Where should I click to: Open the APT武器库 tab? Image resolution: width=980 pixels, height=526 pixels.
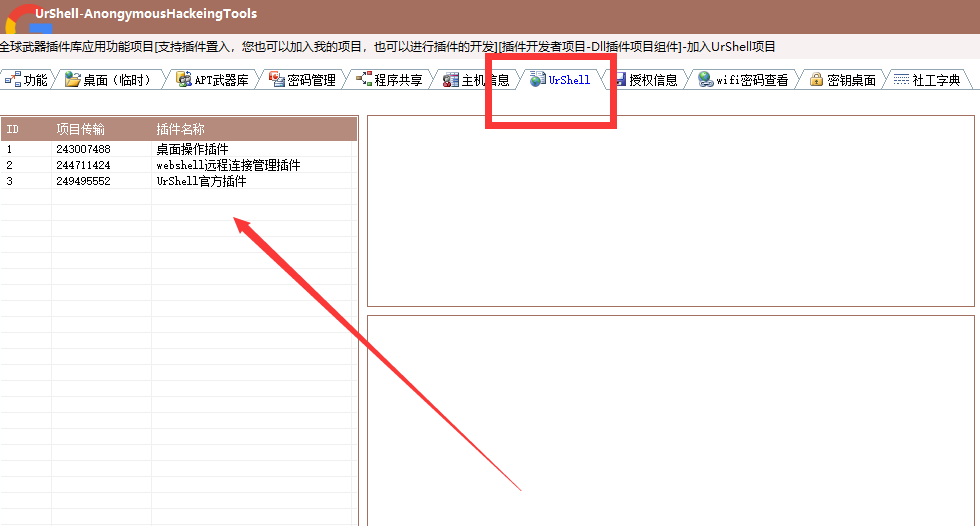tap(213, 80)
